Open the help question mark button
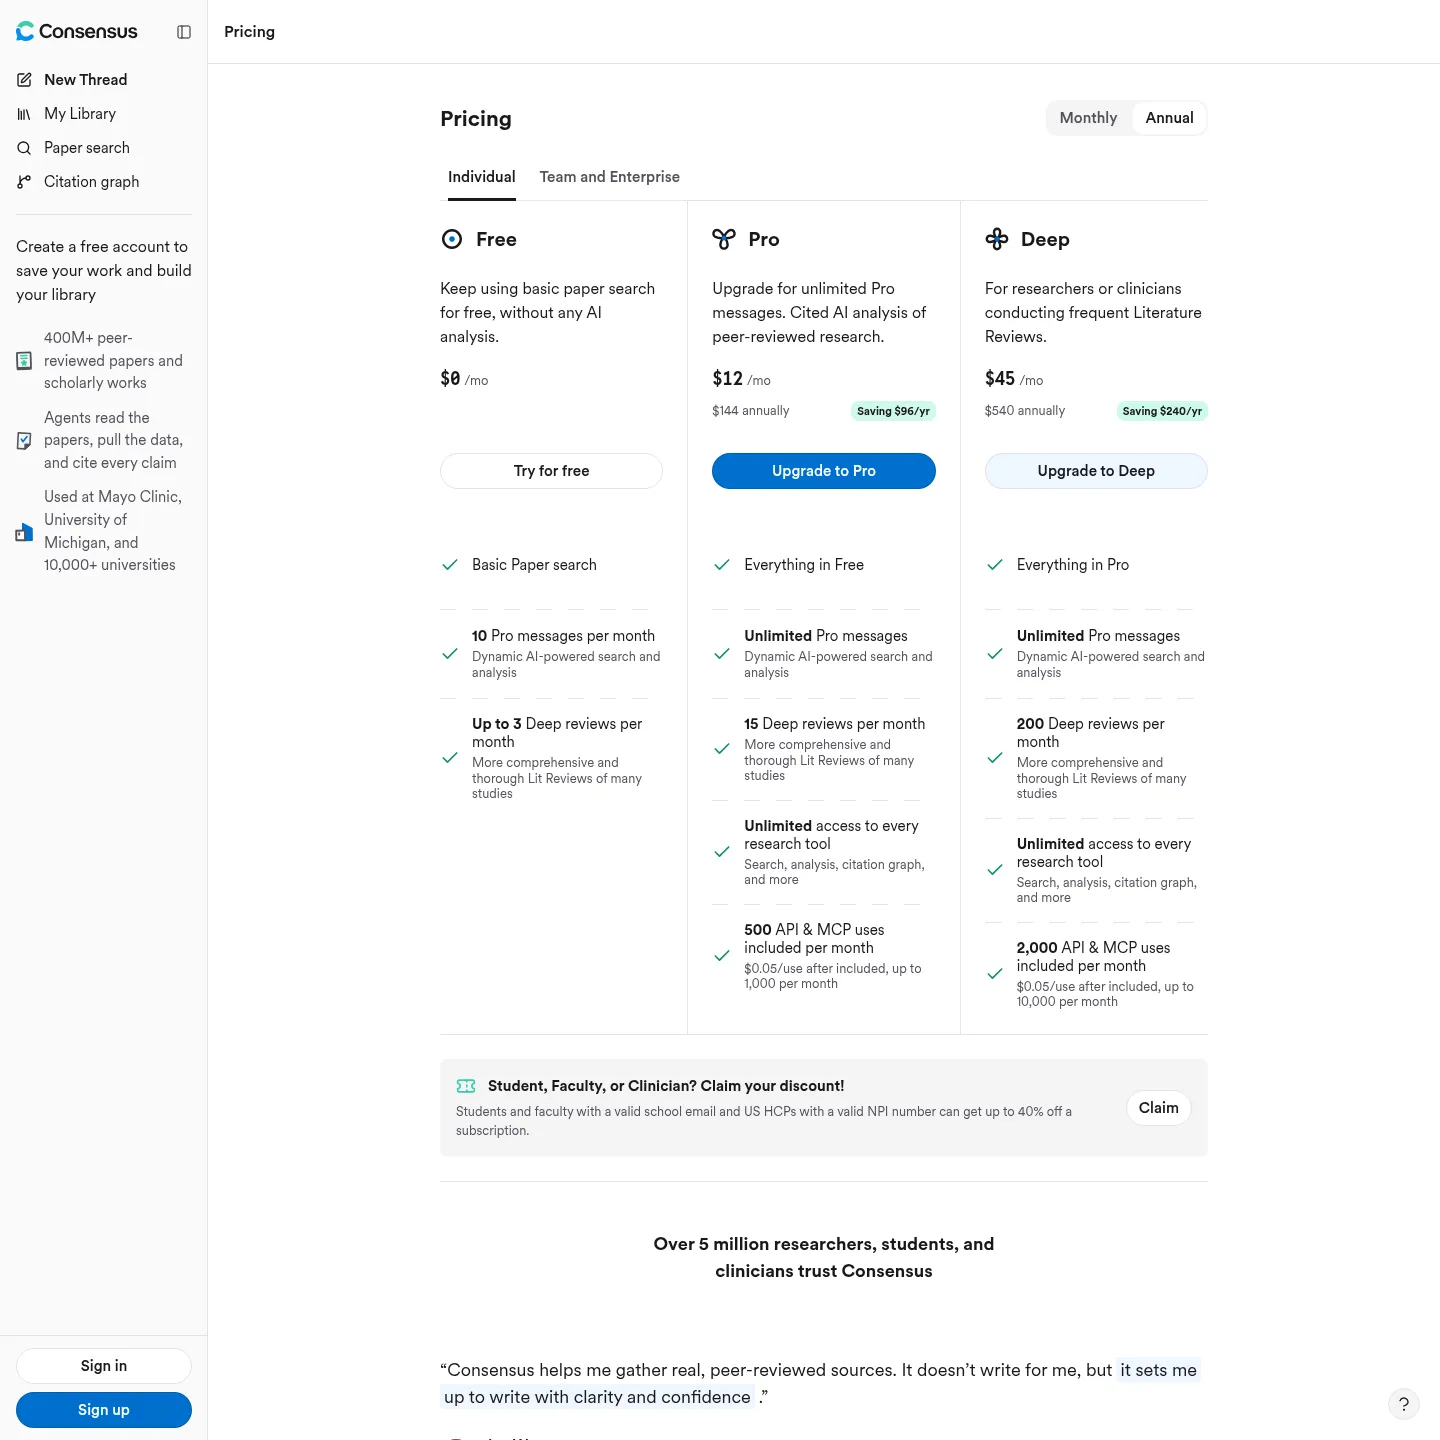Screen dimensions: 1440x1440 tap(1404, 1404)
